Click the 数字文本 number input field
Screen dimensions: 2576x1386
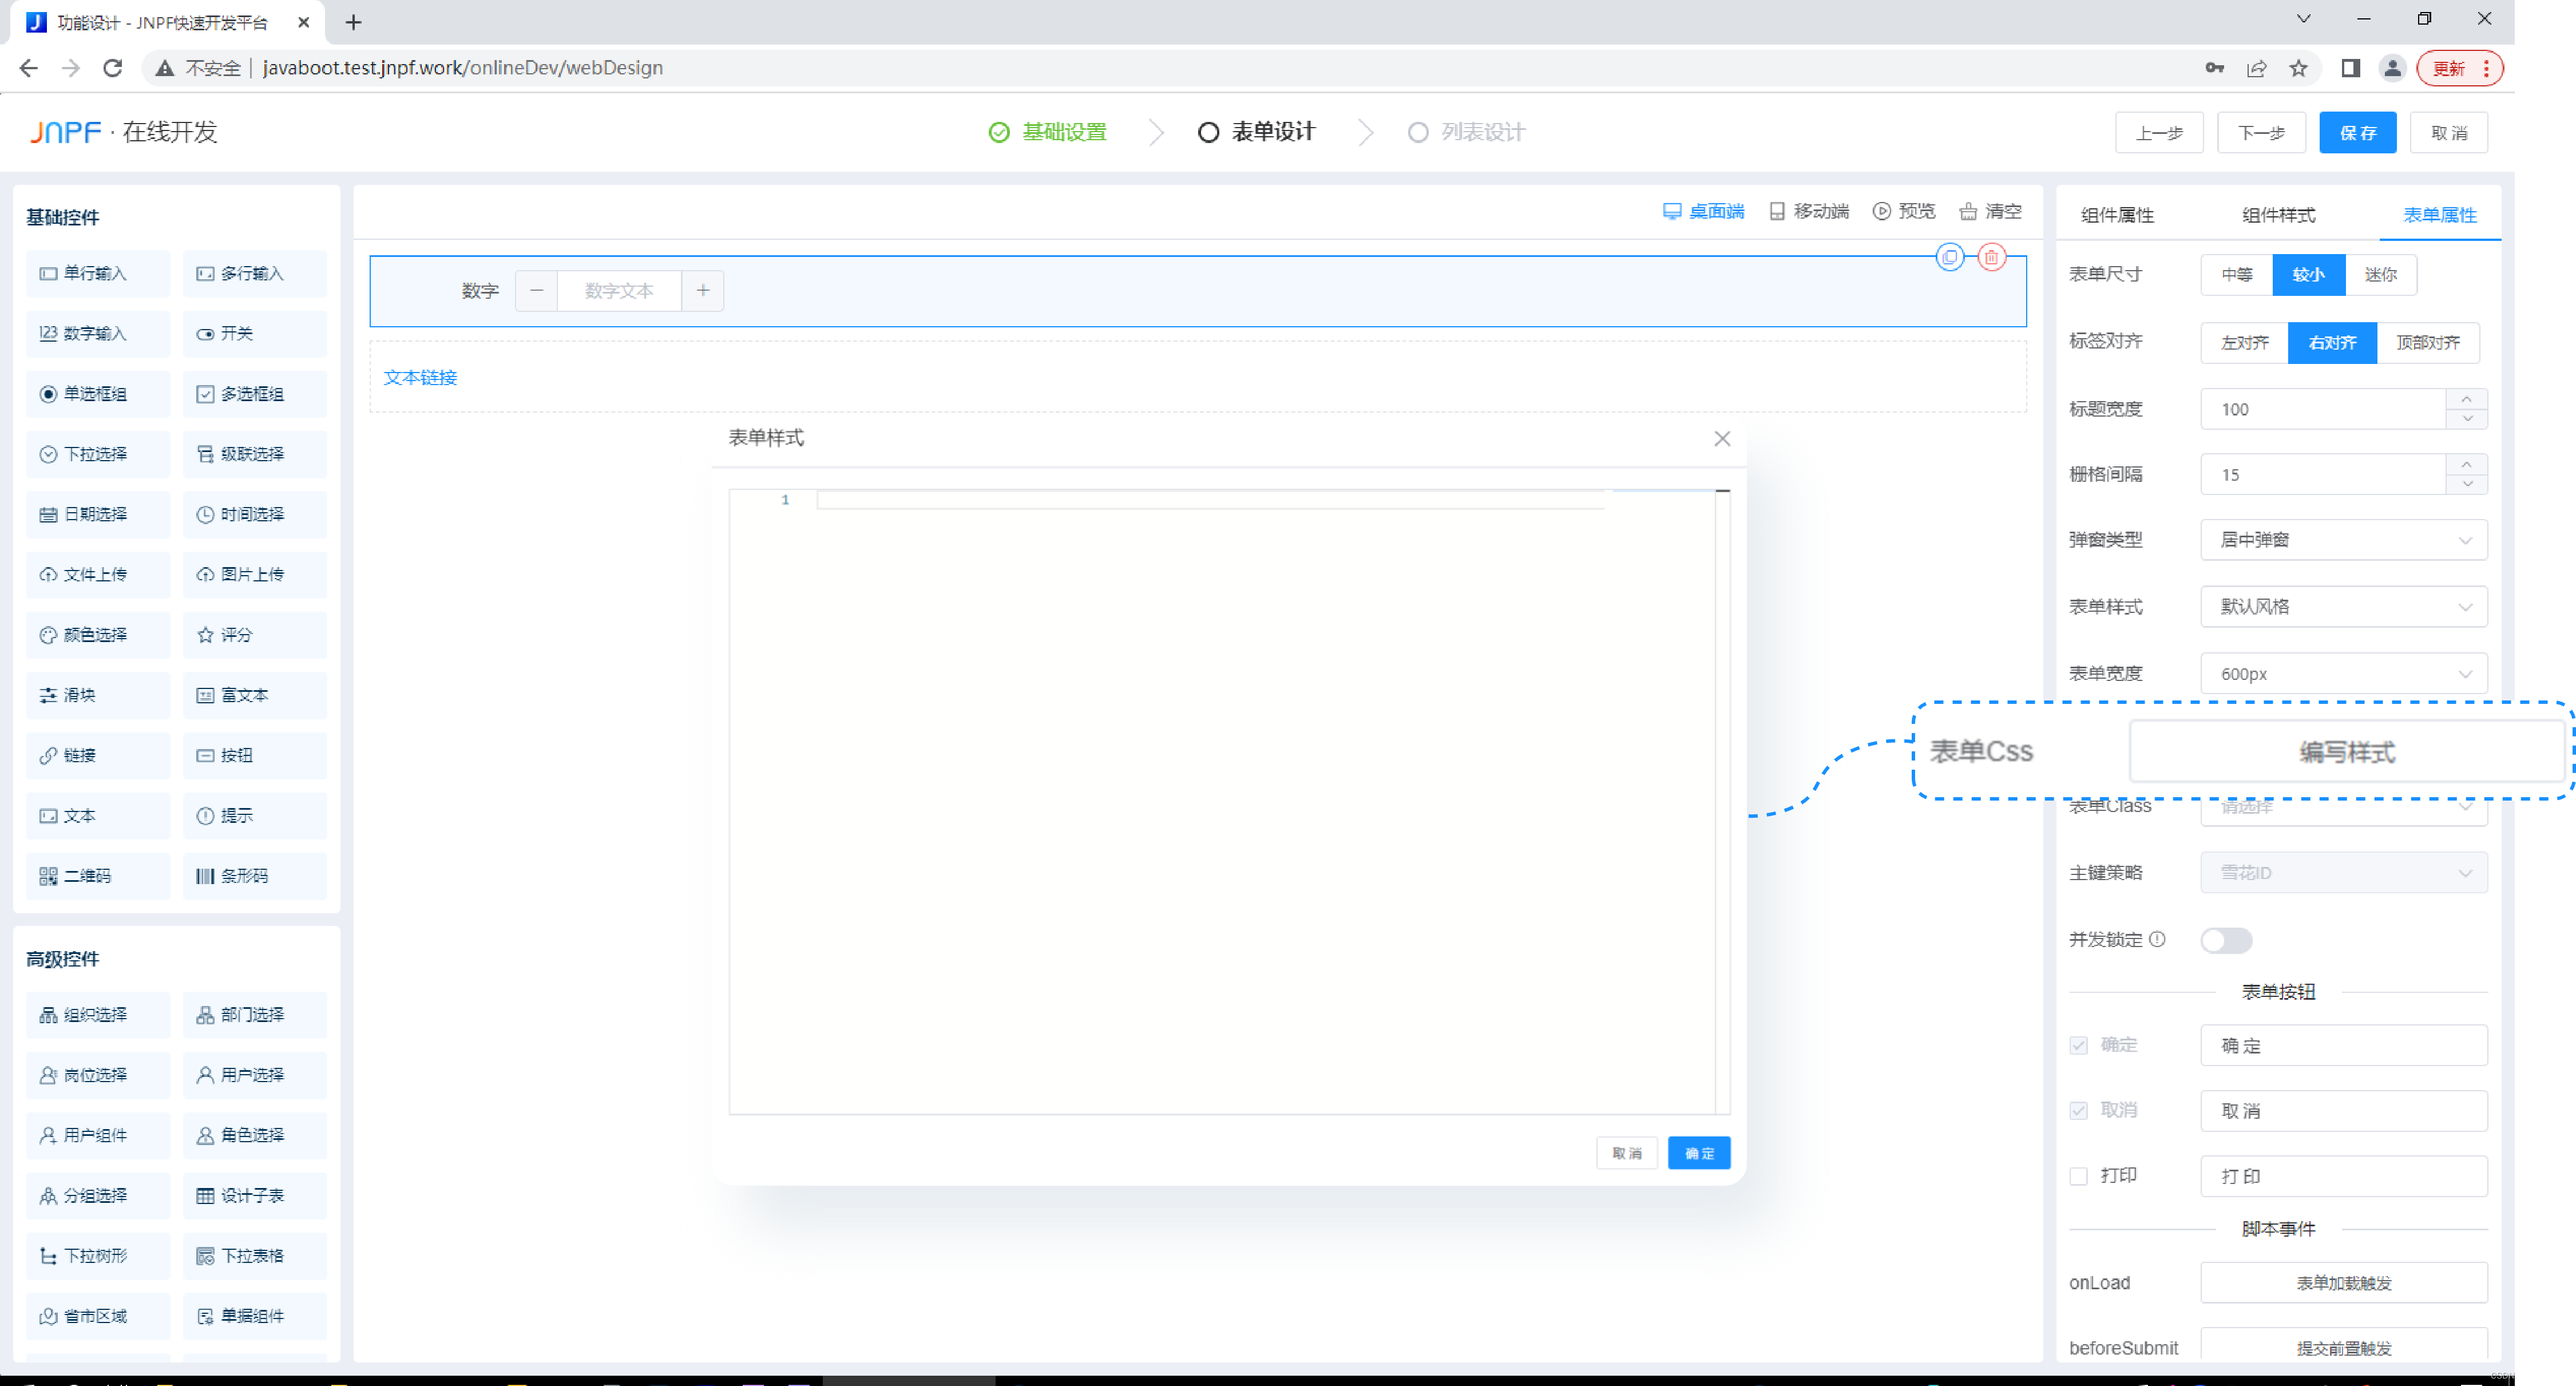[x=619, y=291]
